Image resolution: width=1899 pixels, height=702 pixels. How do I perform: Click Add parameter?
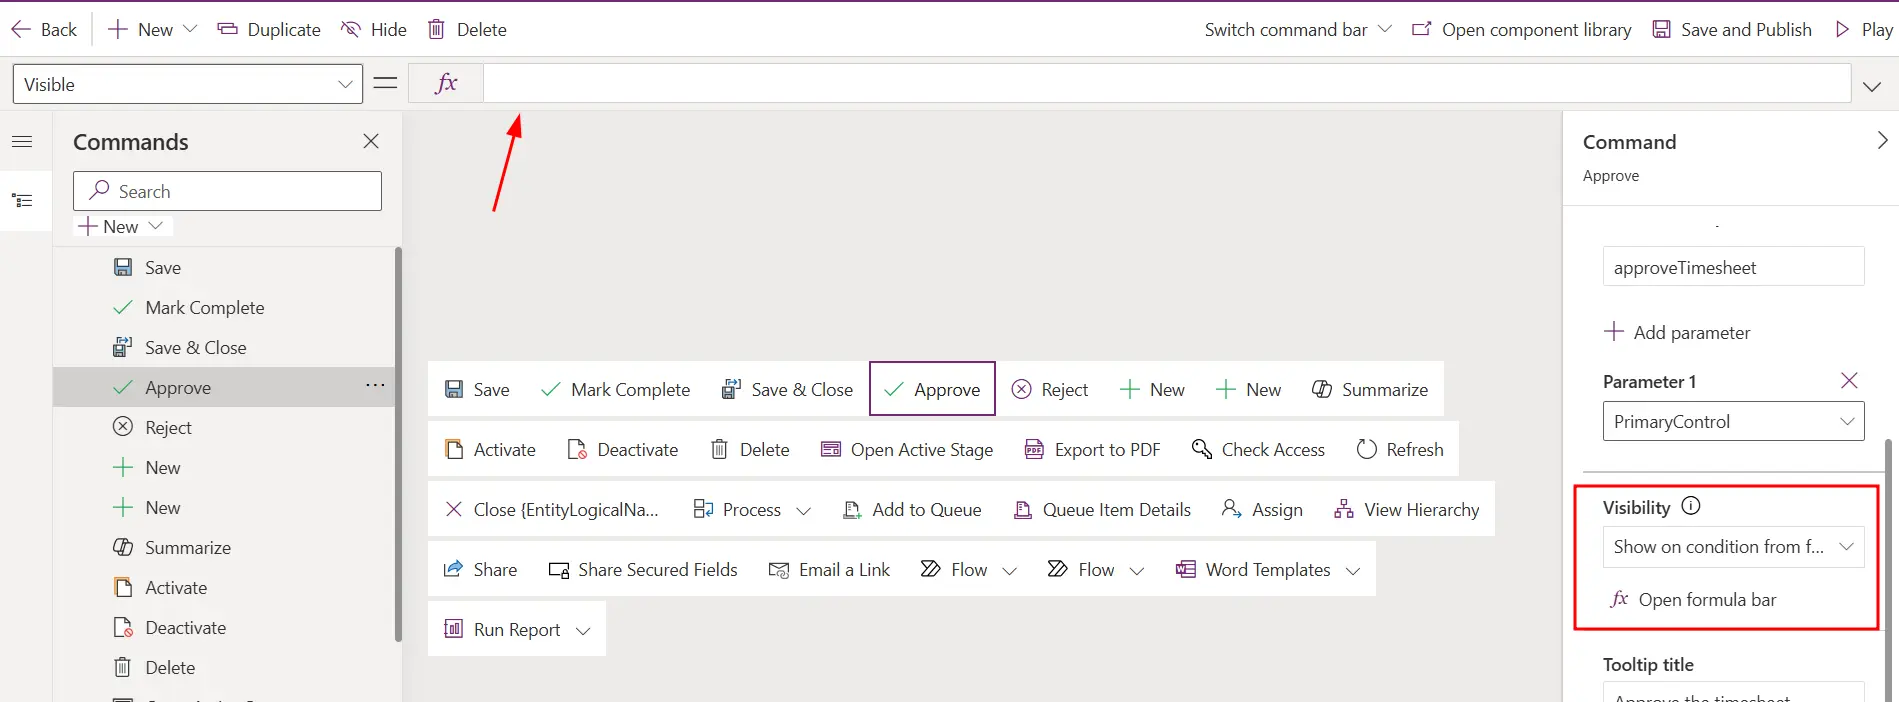(x=1677, y=332)
